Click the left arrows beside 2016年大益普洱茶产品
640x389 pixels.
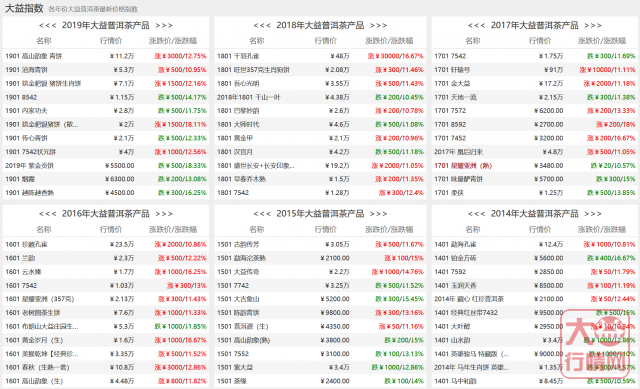click(47, 213)
